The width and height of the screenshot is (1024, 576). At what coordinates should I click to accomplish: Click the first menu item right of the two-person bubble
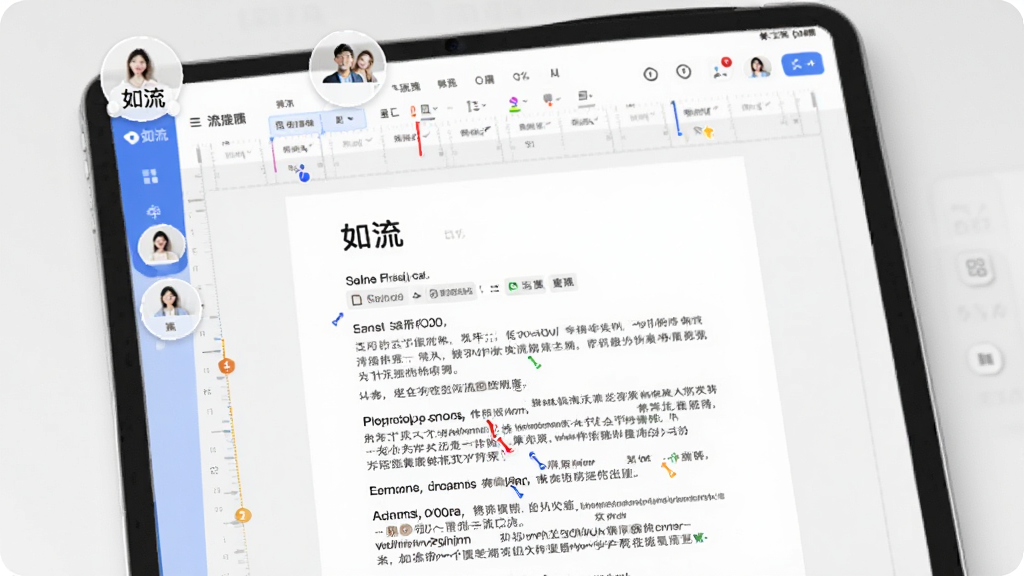[406, 88]
